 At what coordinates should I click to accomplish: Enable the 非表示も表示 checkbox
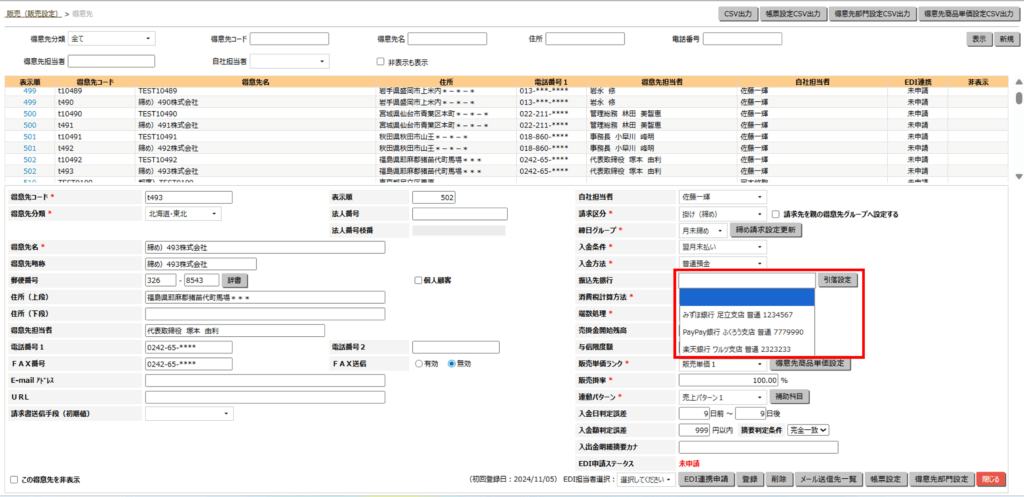(x=380, y=61)
